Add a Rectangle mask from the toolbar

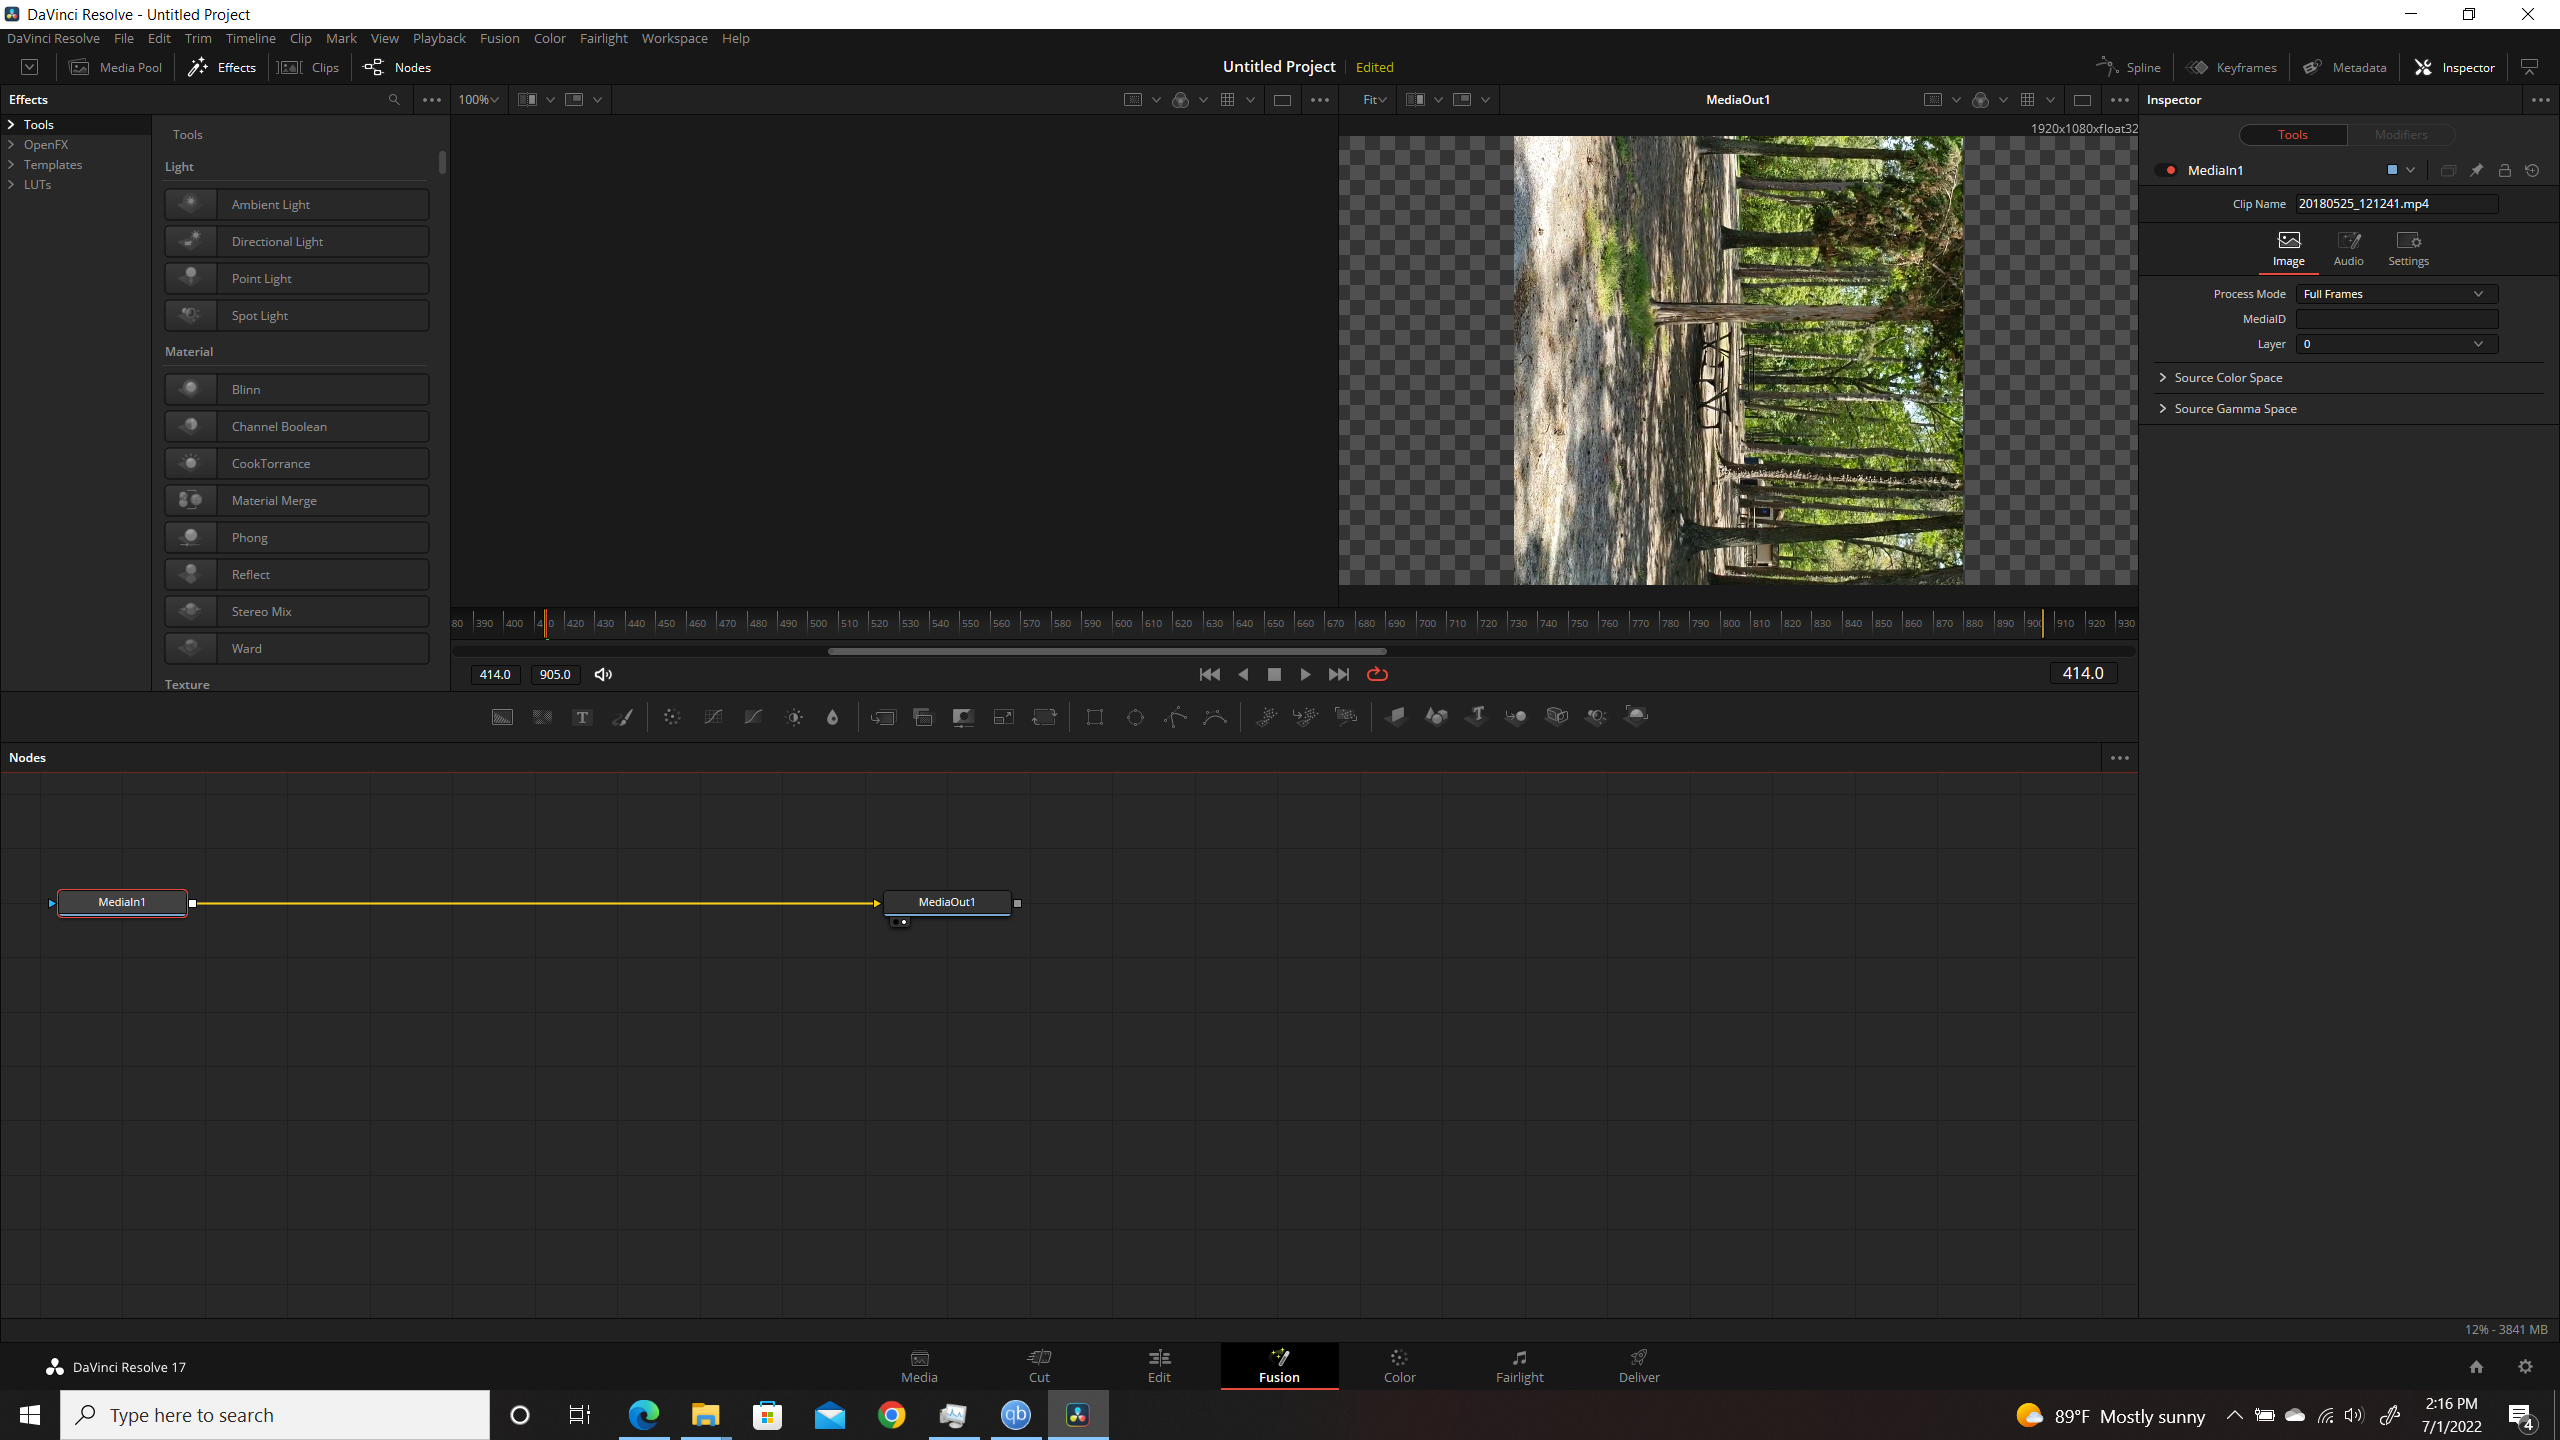(x=1095, y=716)
